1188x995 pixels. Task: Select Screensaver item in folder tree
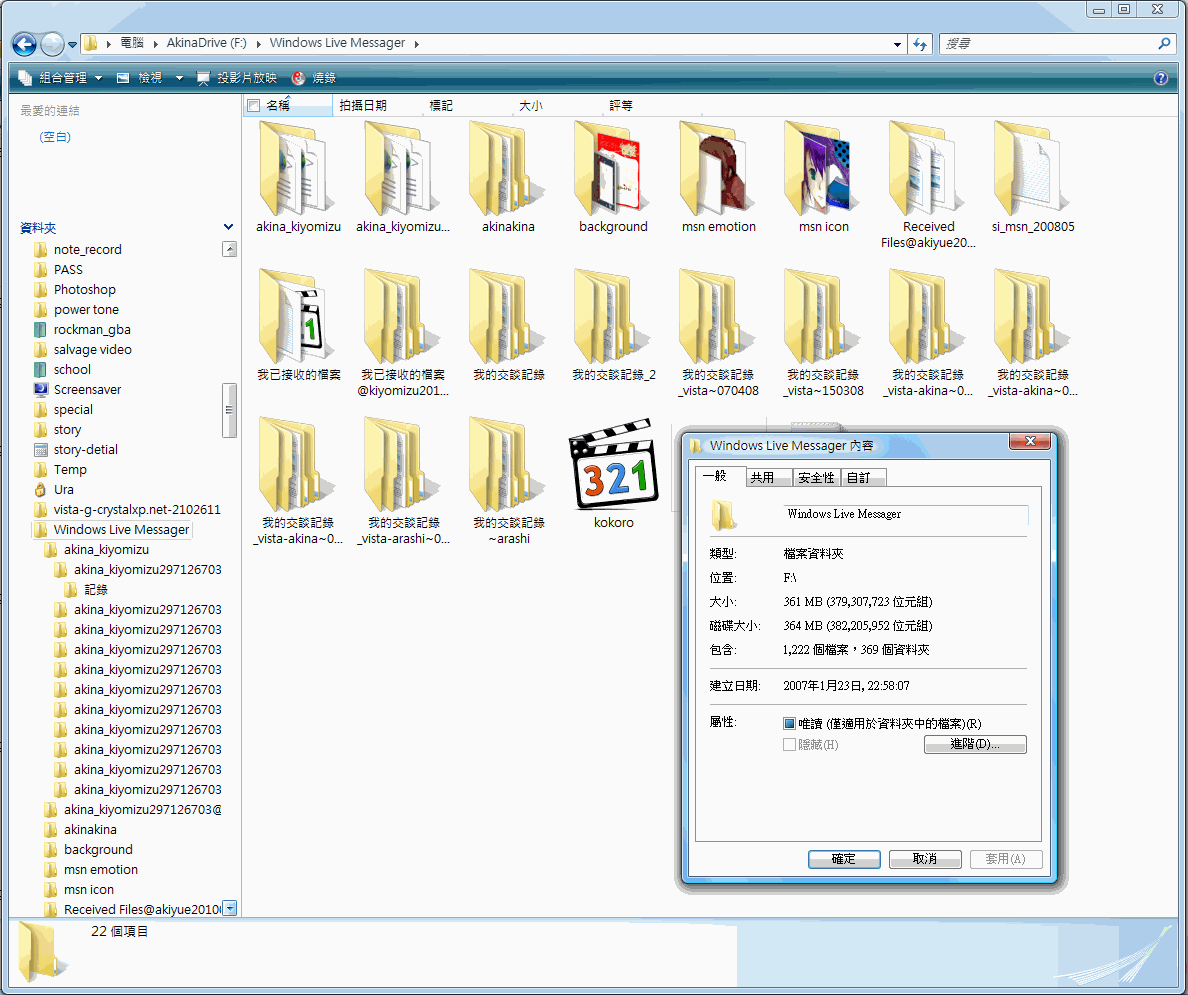87,390
